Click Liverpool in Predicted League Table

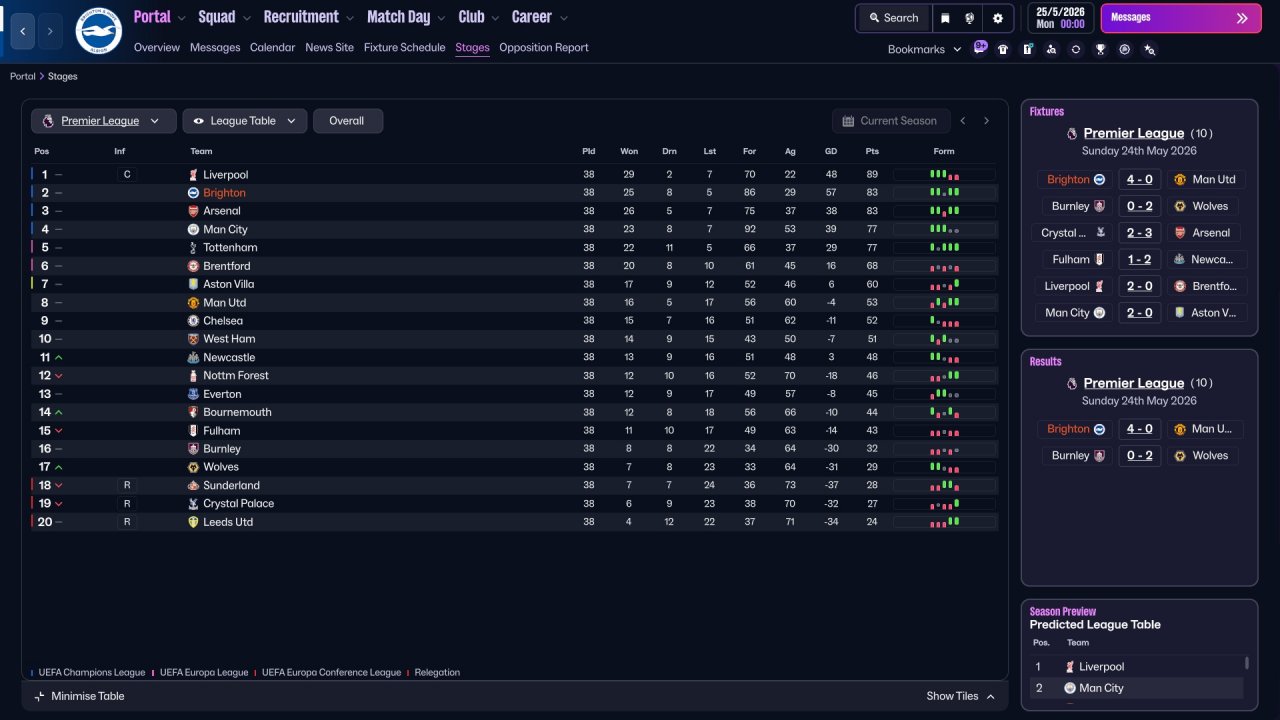1101,667
